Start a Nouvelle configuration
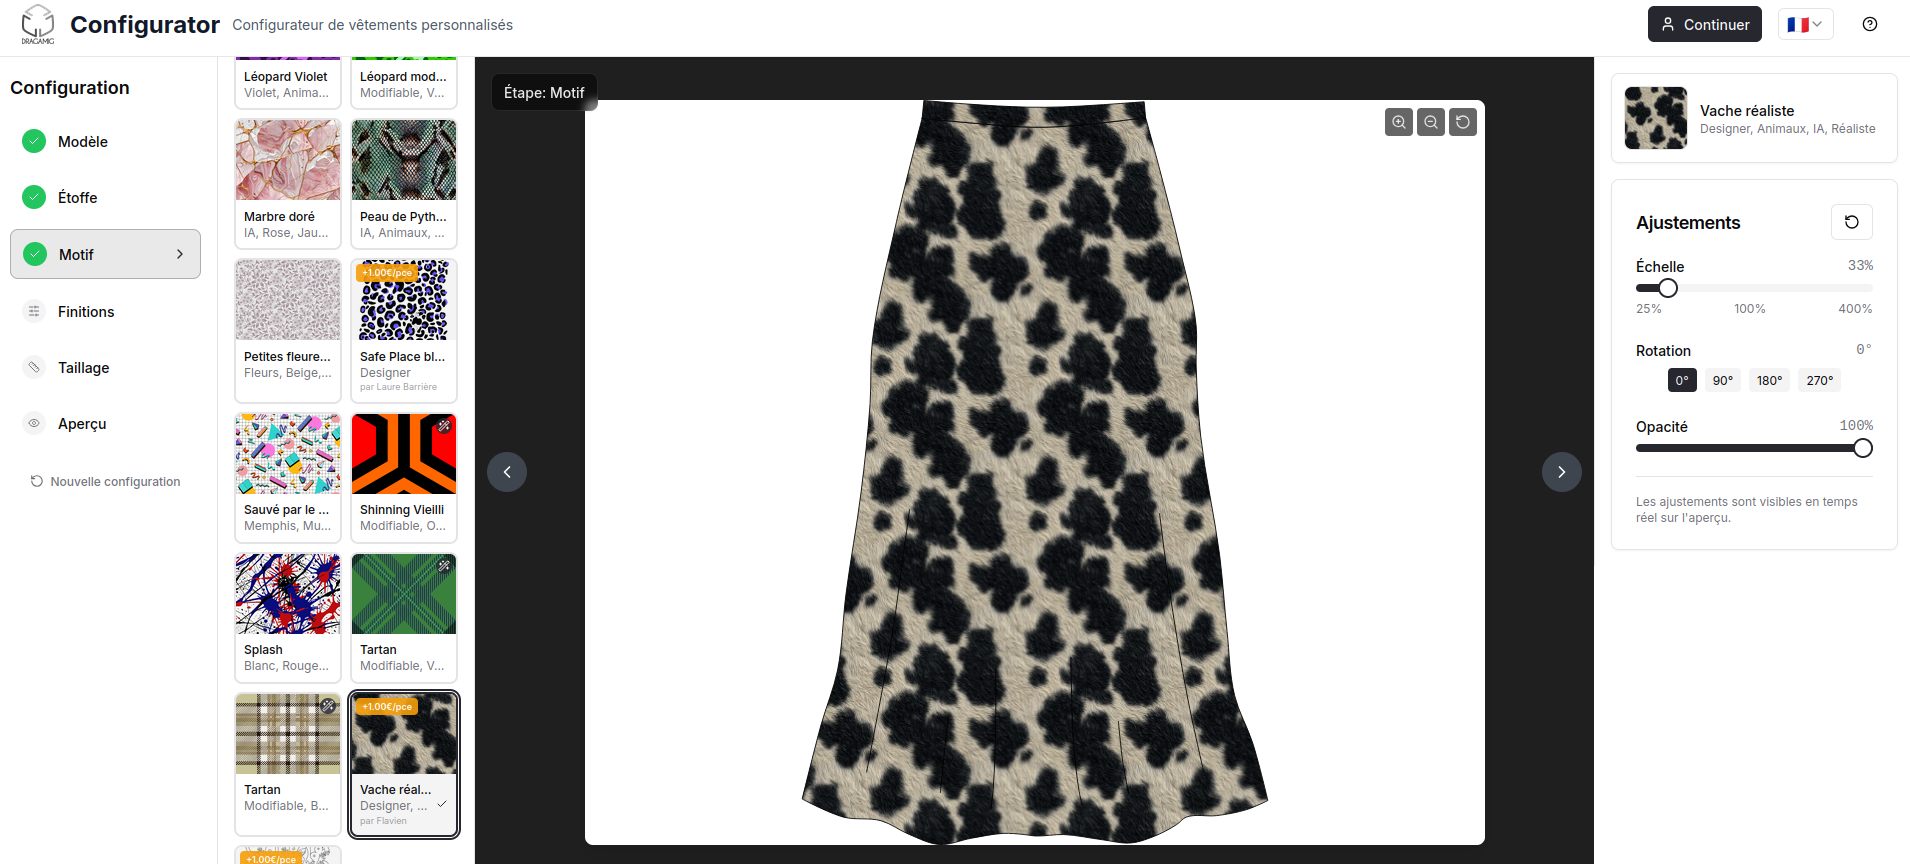 pos(105,481)
